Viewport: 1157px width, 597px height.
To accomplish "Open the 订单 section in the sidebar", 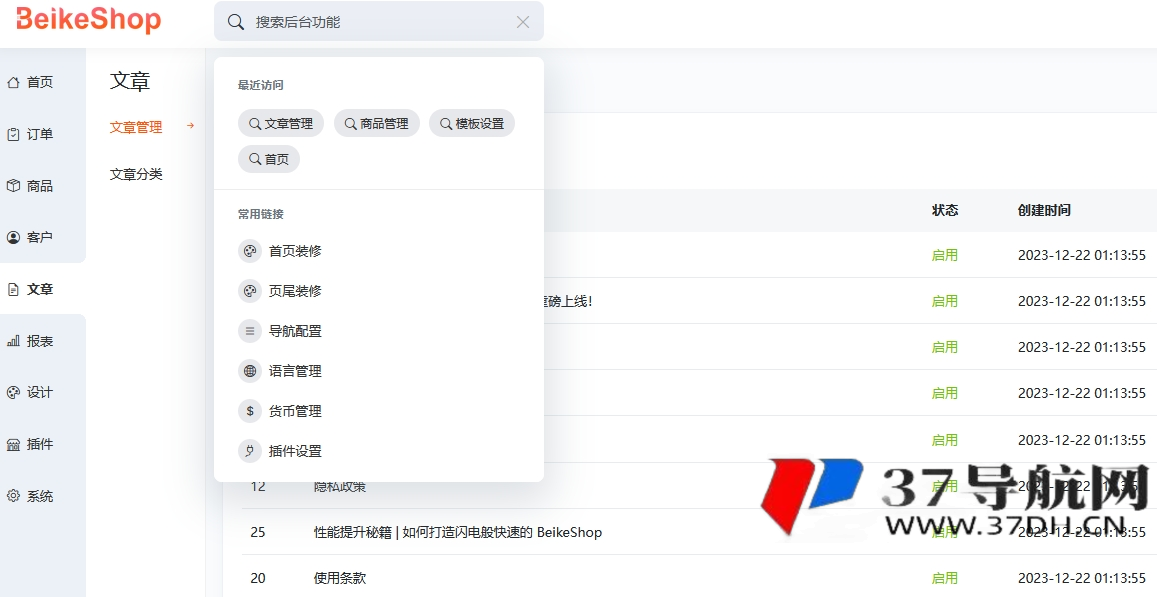I will pos(31,133).
